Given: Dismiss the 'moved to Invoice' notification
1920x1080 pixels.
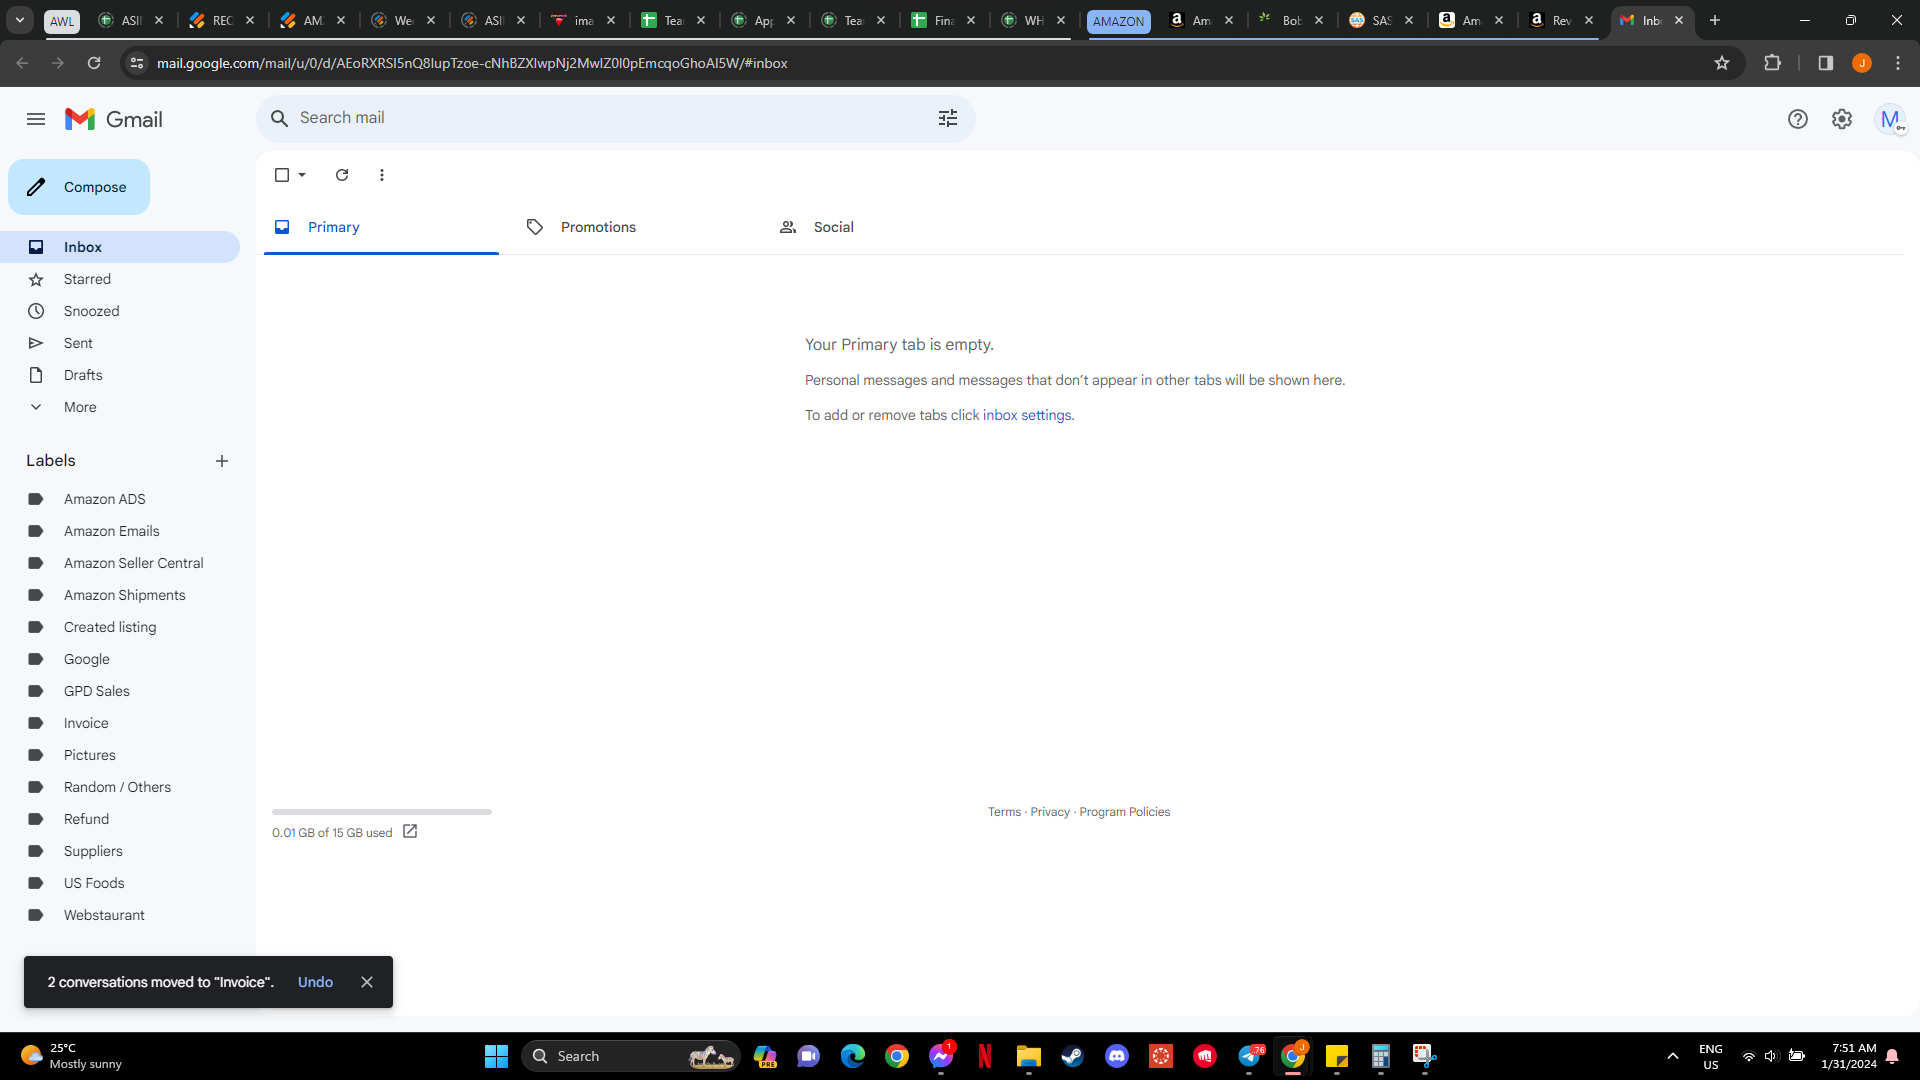Looking at the screenshot, I should point(367,982).
